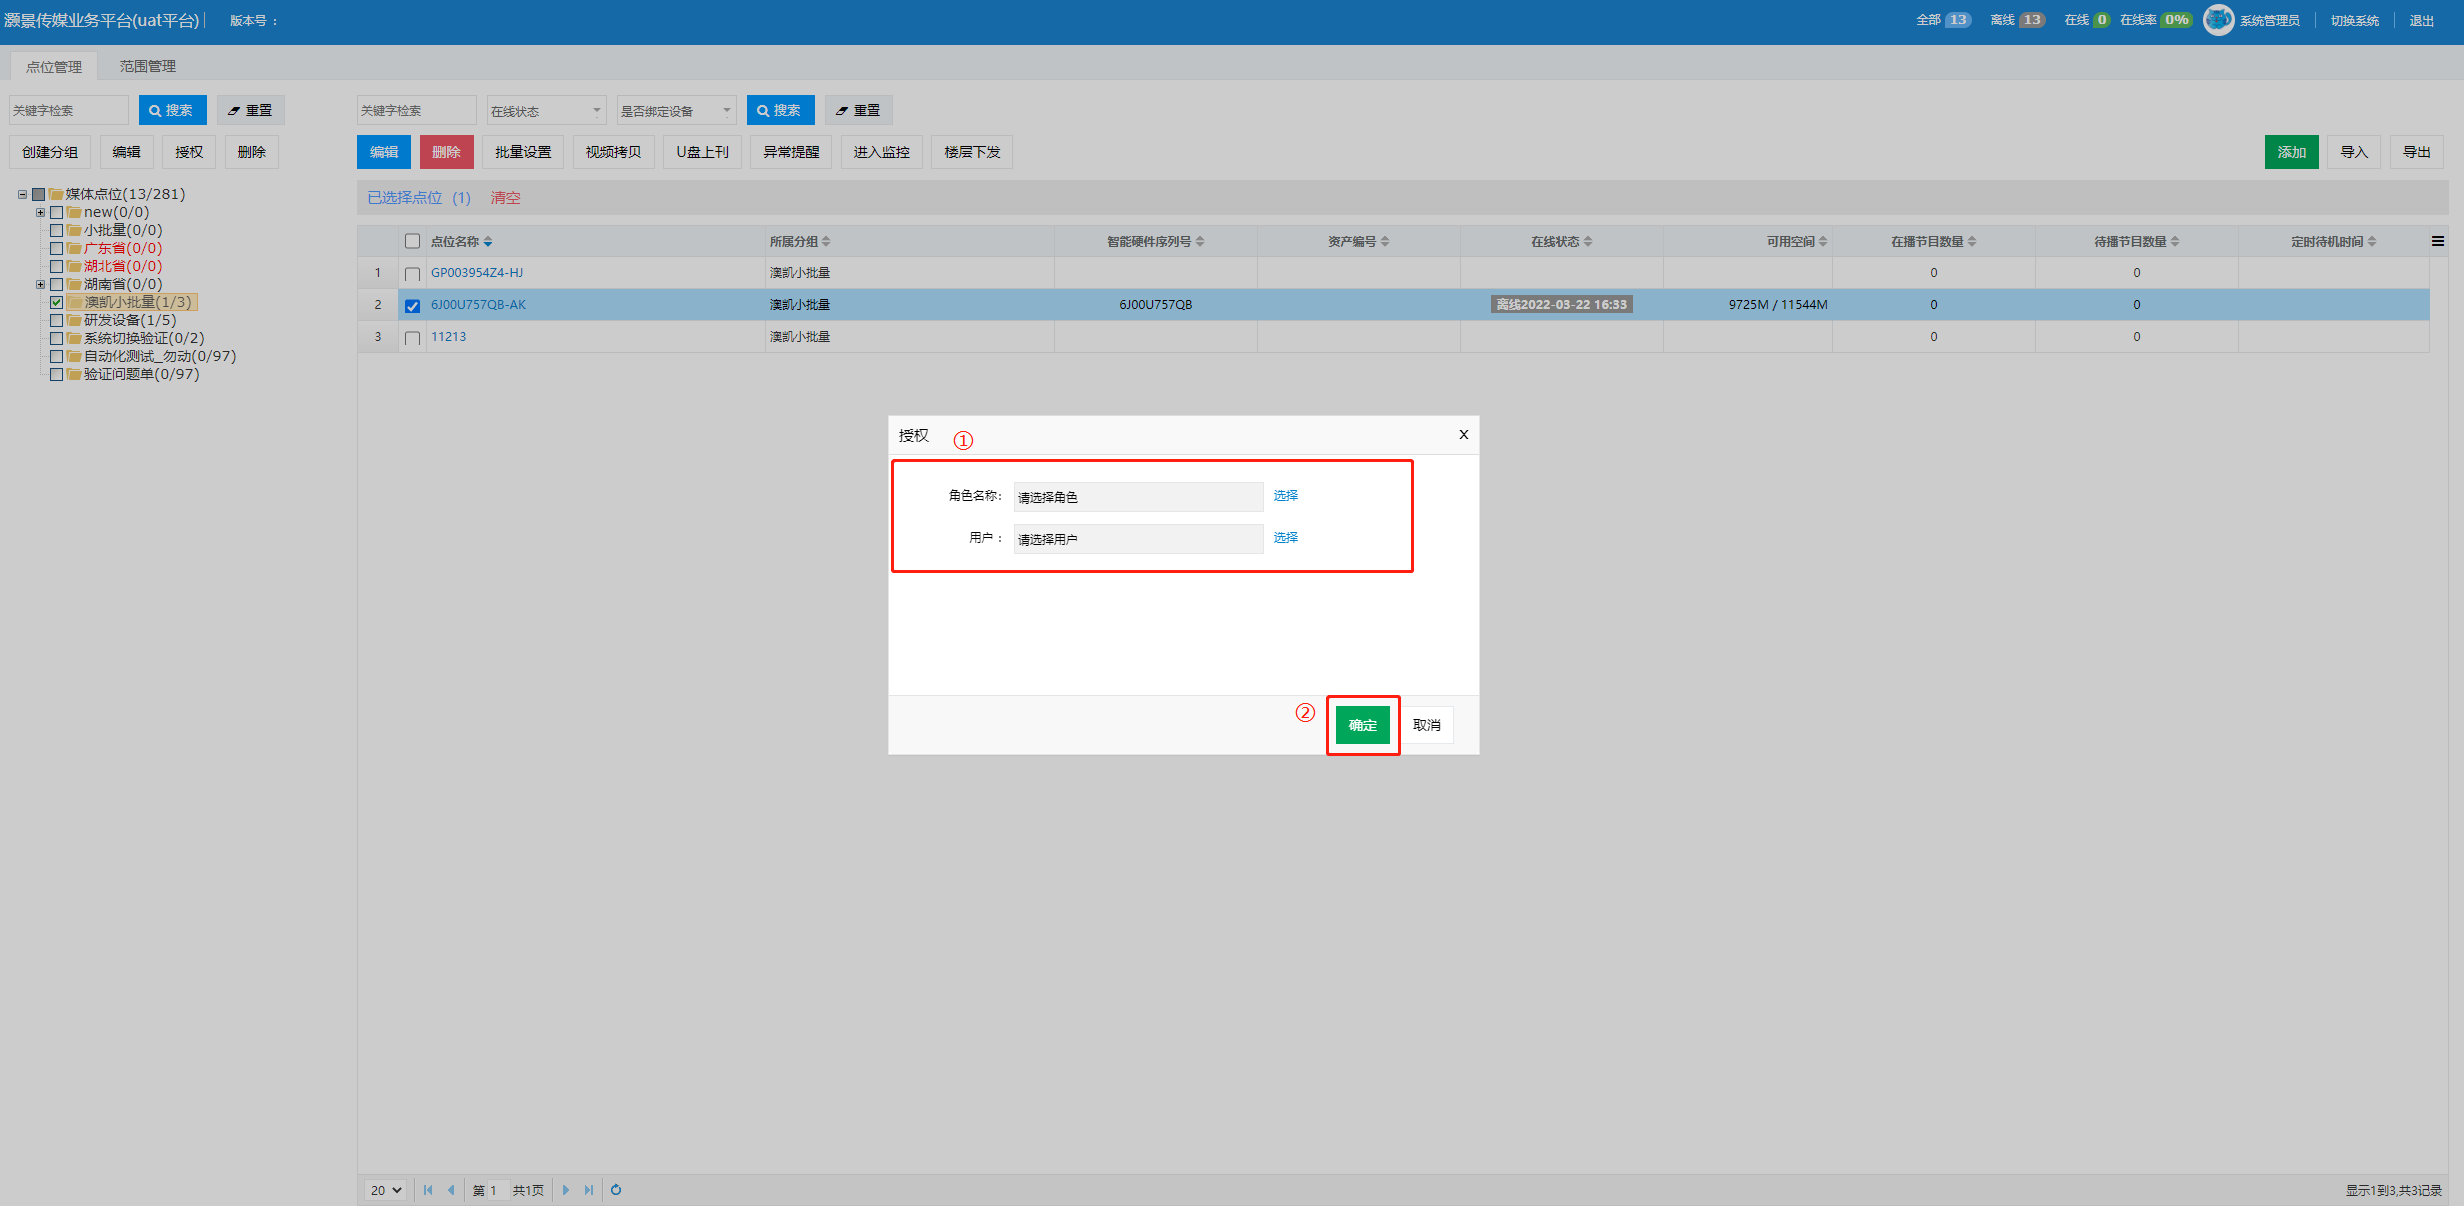
Task: Close the 授权 dialog with X
Action: coord(1463,434)
